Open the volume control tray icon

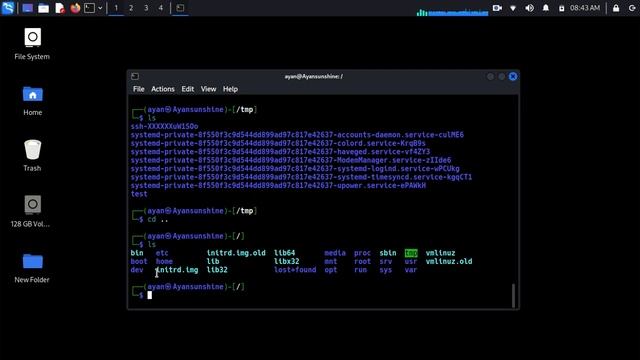click(529, 8)
